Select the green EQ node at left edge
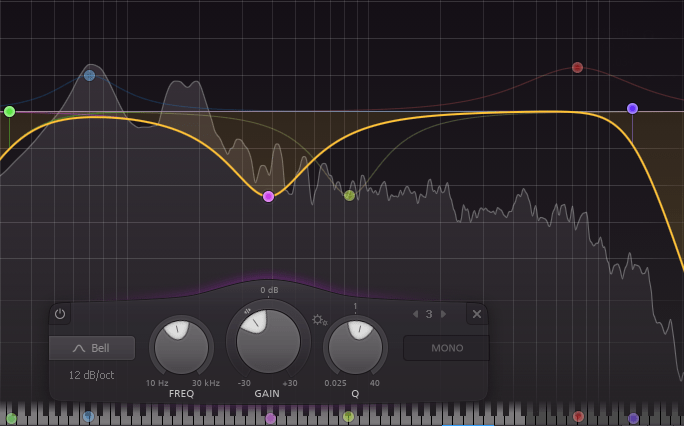Screen dimensions: 684x426 (9, 112)
